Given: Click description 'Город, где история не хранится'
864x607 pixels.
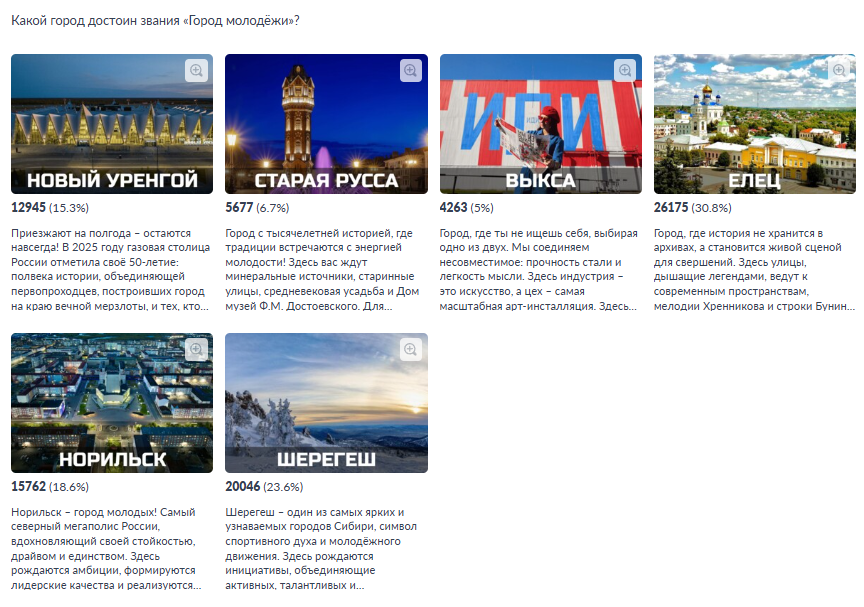Looking at the screenshot, I should click(754, 270).
